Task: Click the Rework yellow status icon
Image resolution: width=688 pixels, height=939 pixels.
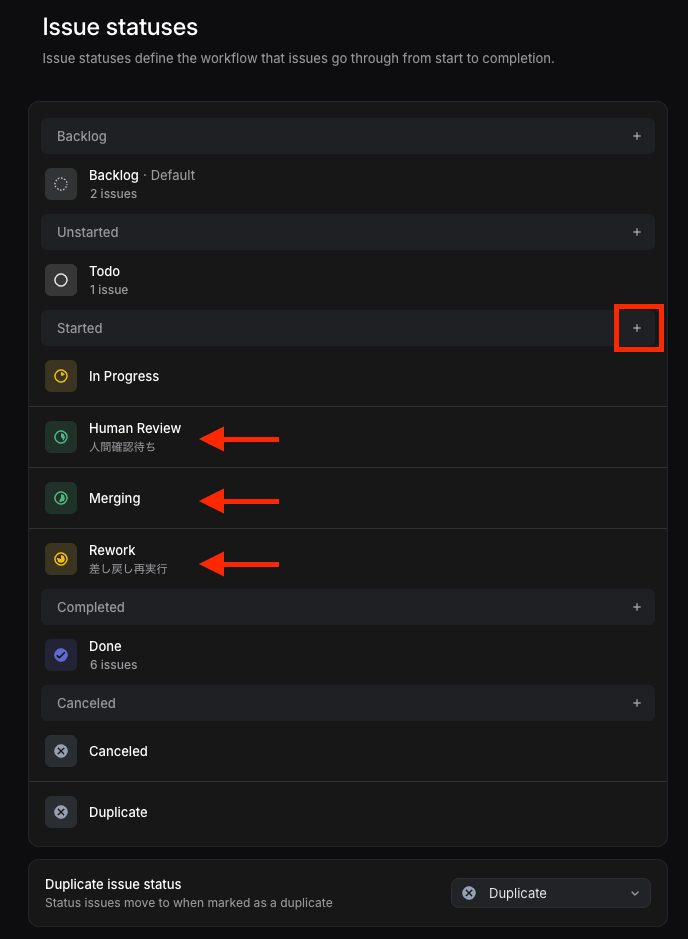Action: click(61, 559)
